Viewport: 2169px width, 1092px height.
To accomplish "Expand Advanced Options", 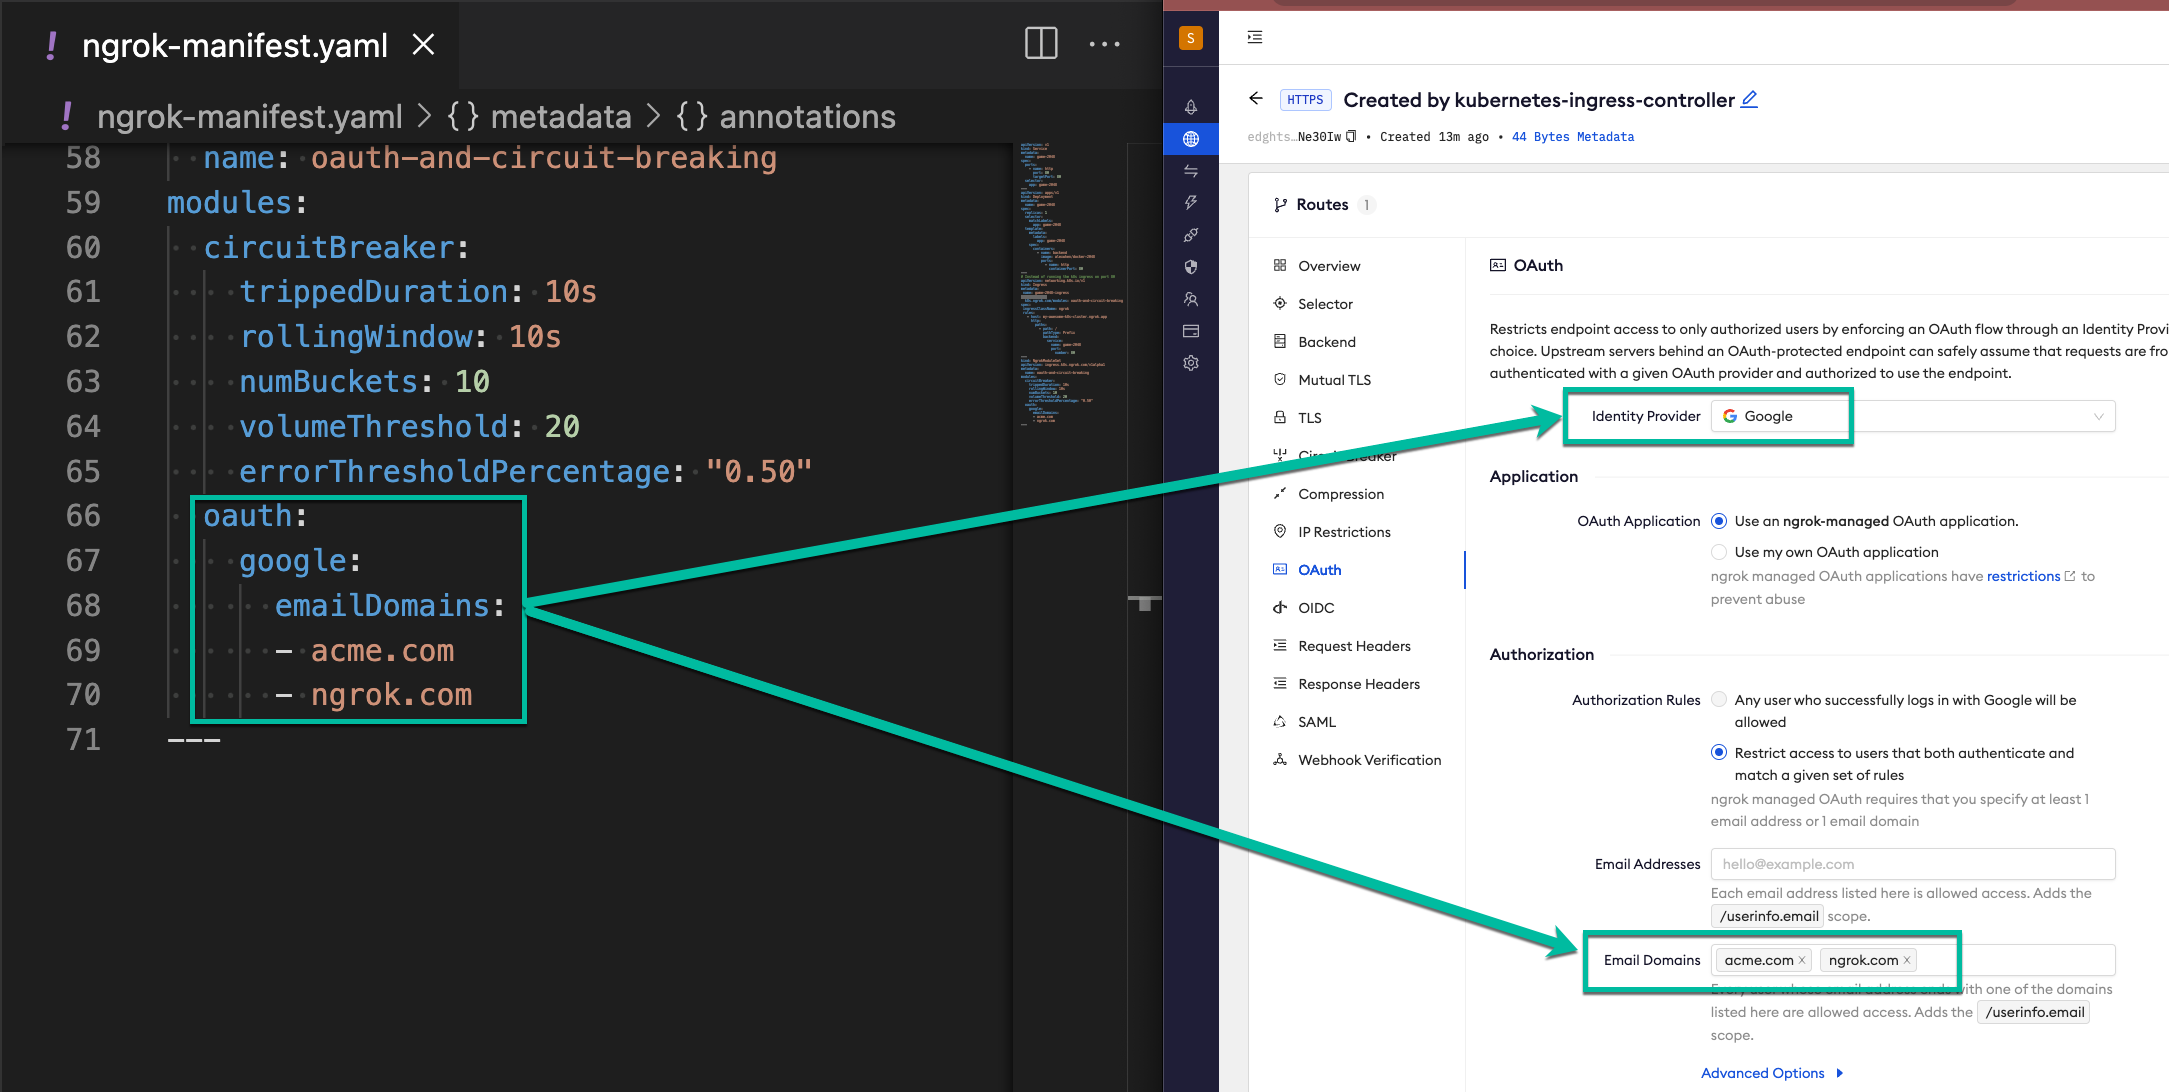I will point(1772,1073).
